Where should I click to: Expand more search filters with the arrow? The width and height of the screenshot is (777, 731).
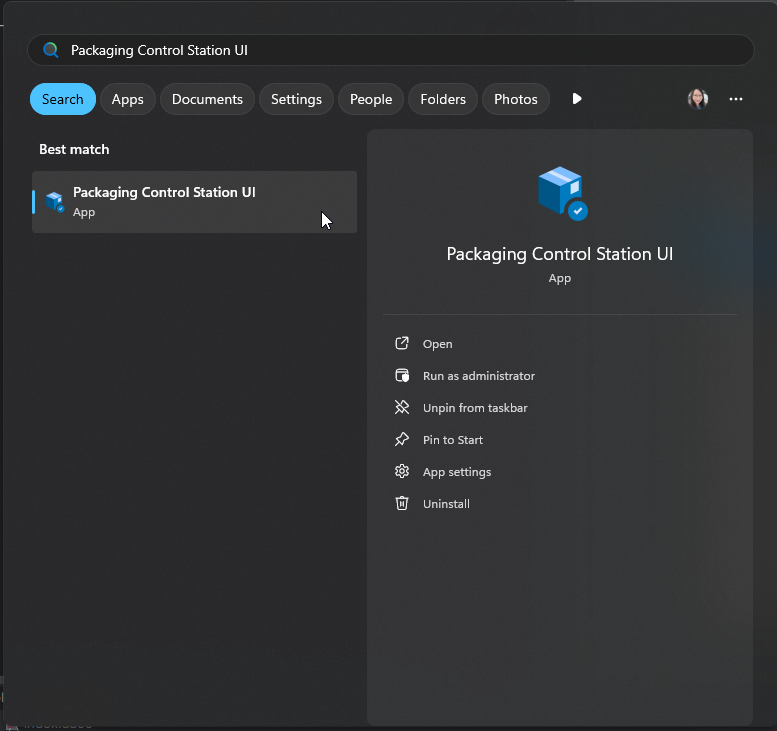click(x=577, y=99)
